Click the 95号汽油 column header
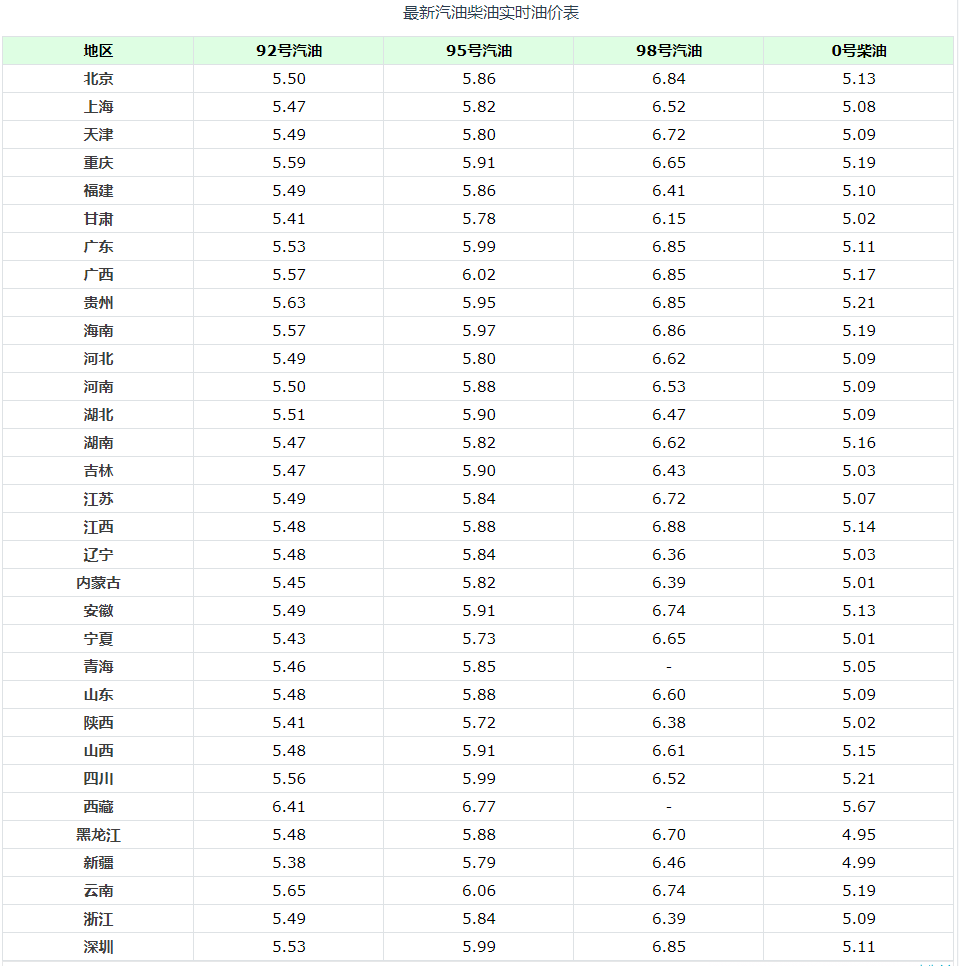The image size is (959, 966). [x=479, y=51]
